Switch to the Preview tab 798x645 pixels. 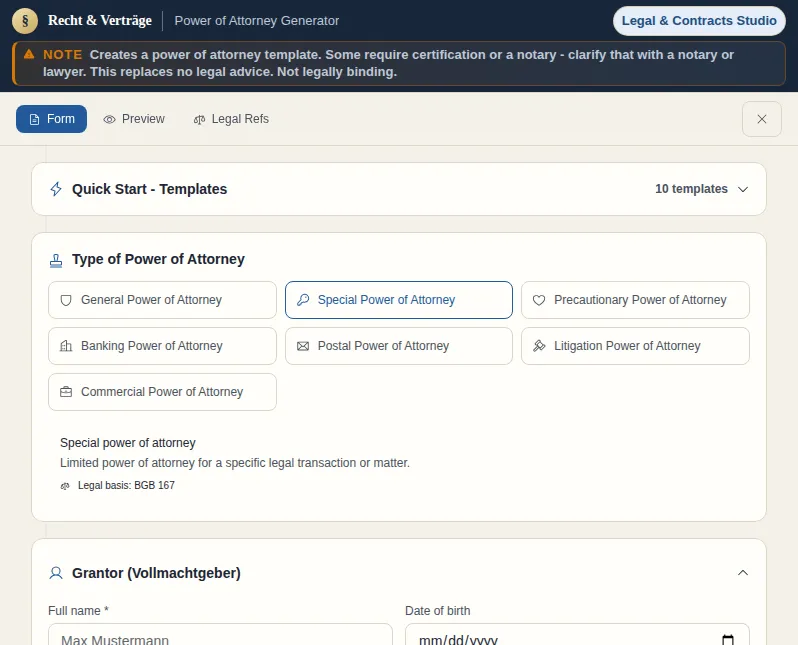(x=134, y=119)
